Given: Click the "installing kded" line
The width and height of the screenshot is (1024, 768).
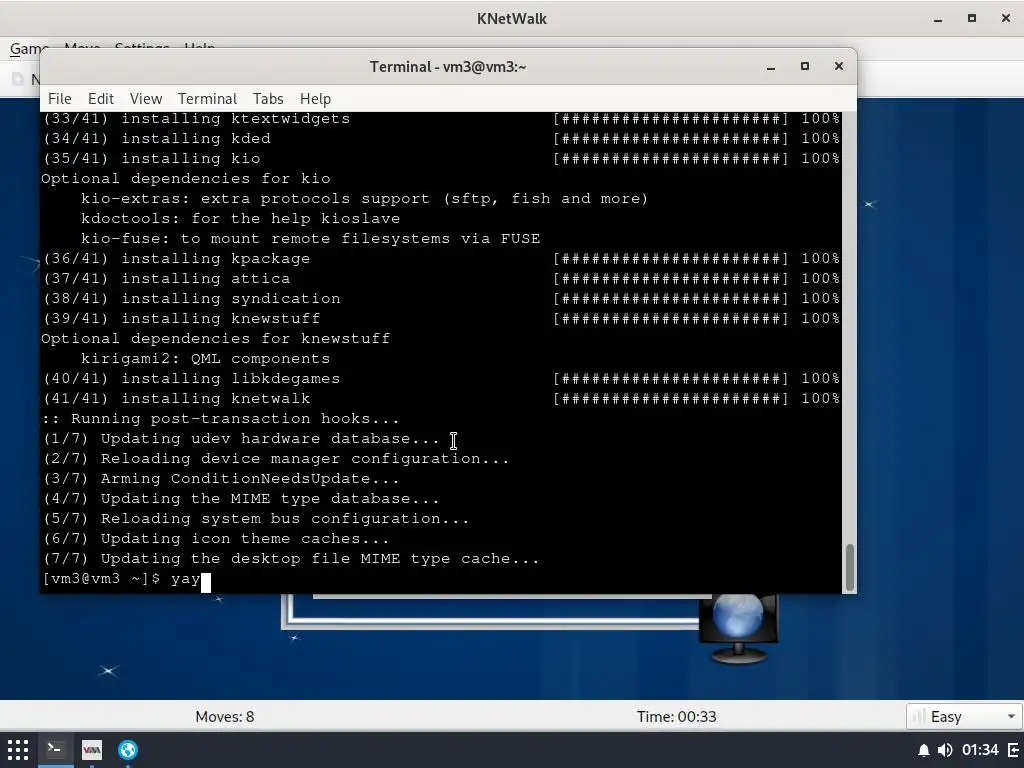Looking at the screenshot, I should (x=441, y=138).
